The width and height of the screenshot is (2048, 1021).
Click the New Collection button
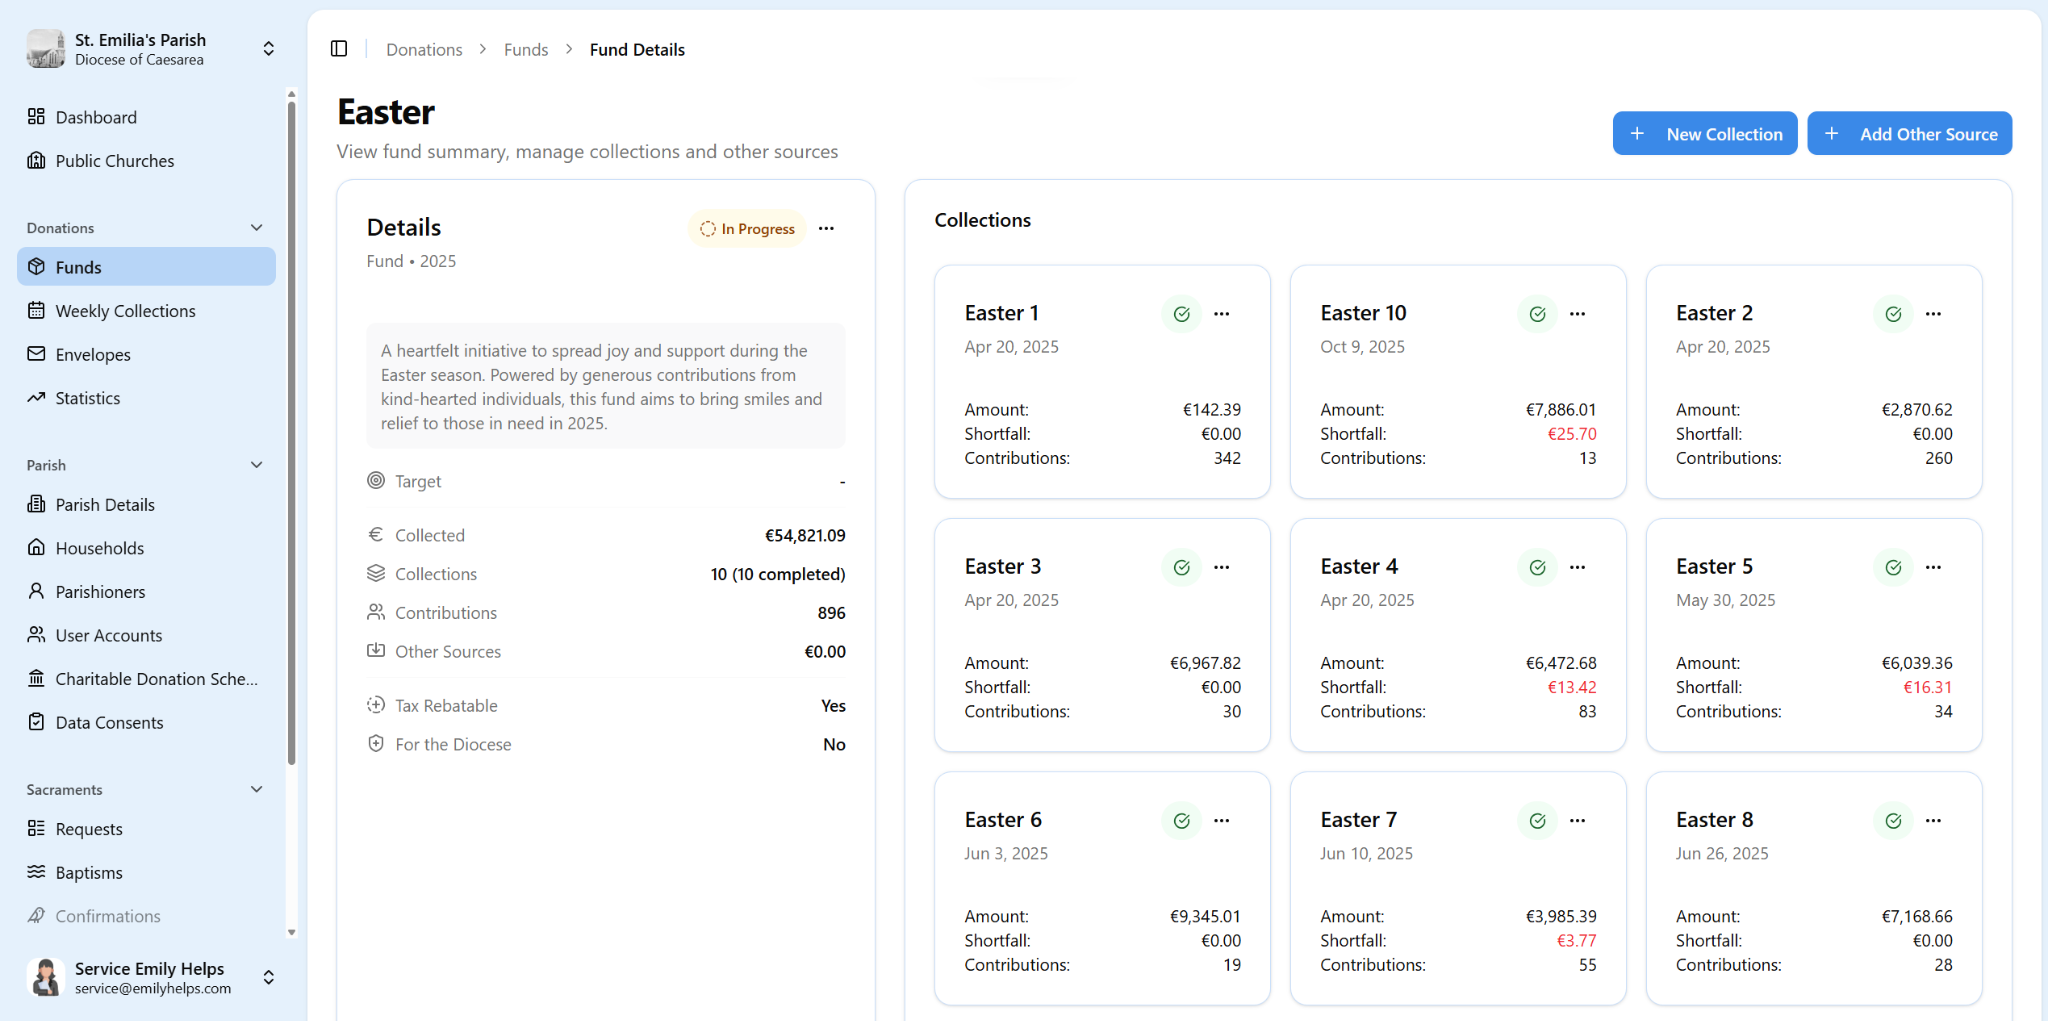(1704, 133)
